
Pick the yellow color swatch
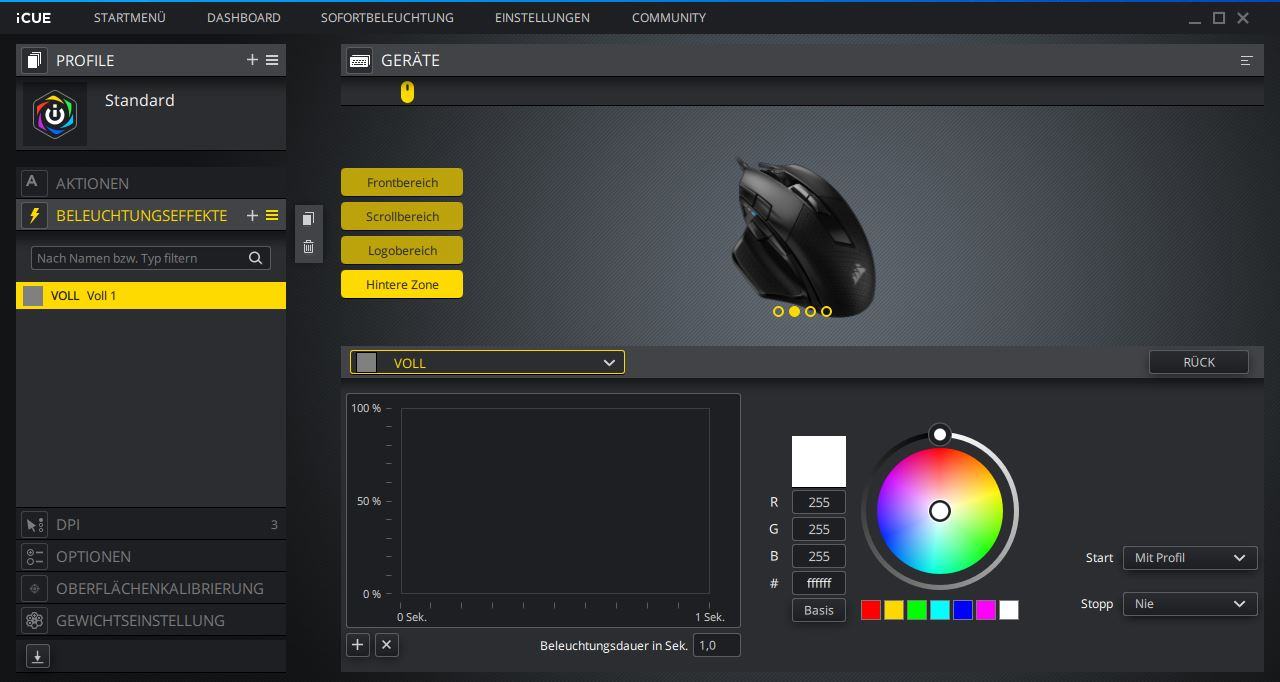[894, 610]
